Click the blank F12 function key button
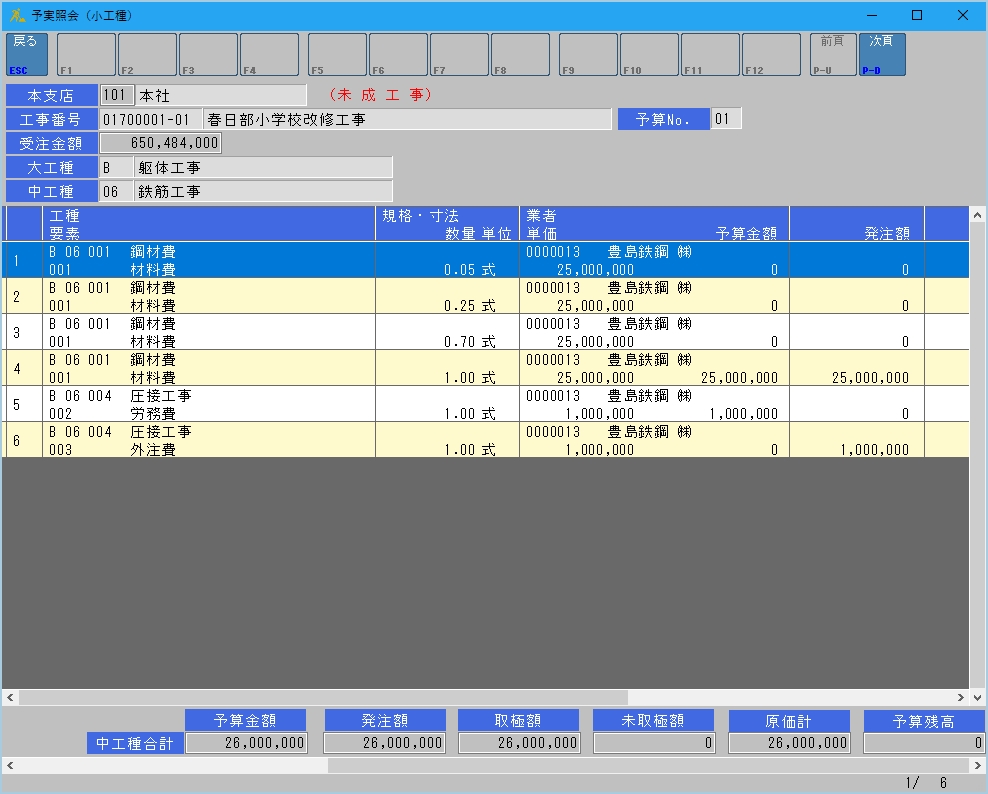The height and width of the screenshot is (794, 988). coord(771,55)
